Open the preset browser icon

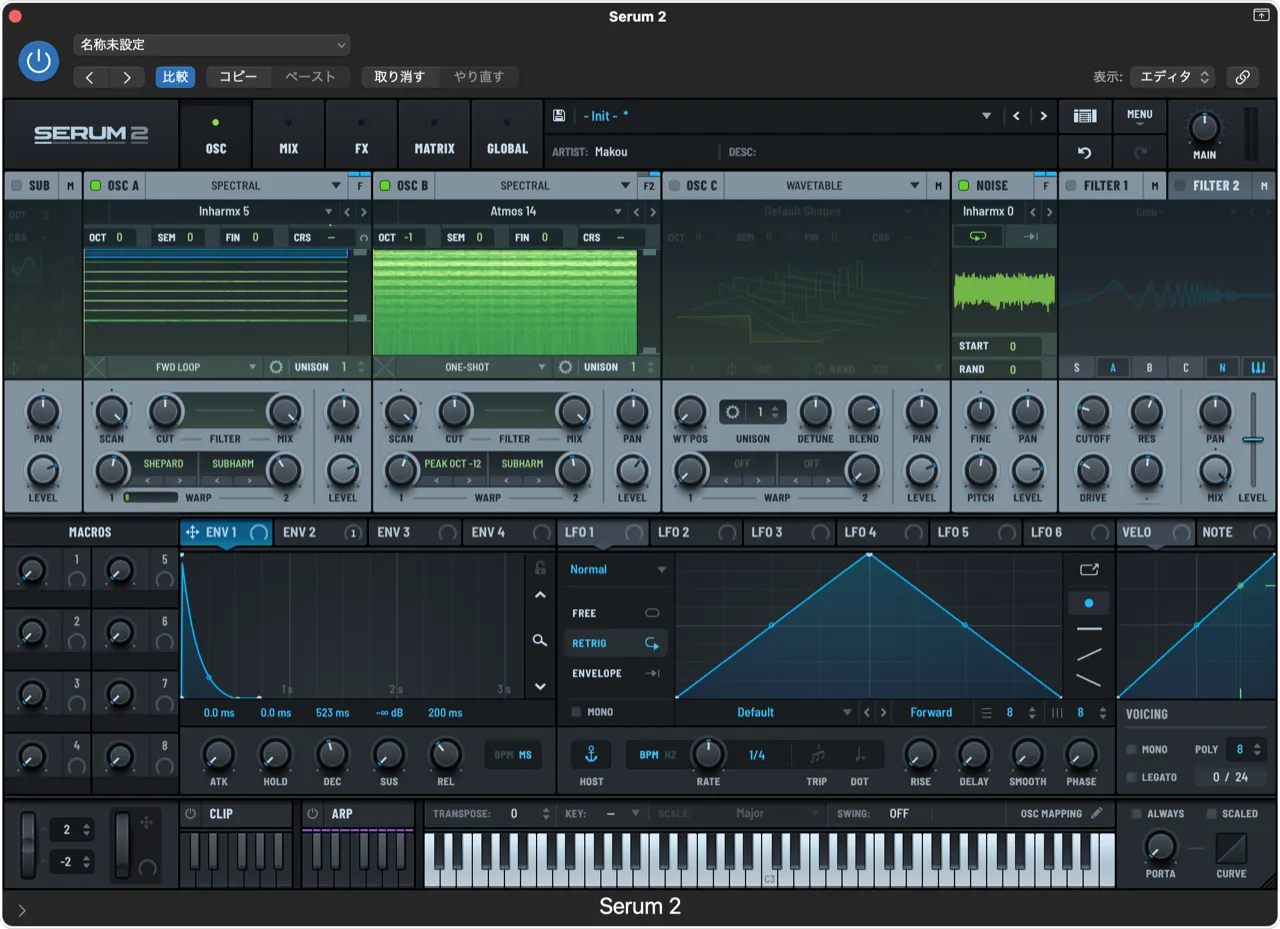(1085, 116)
